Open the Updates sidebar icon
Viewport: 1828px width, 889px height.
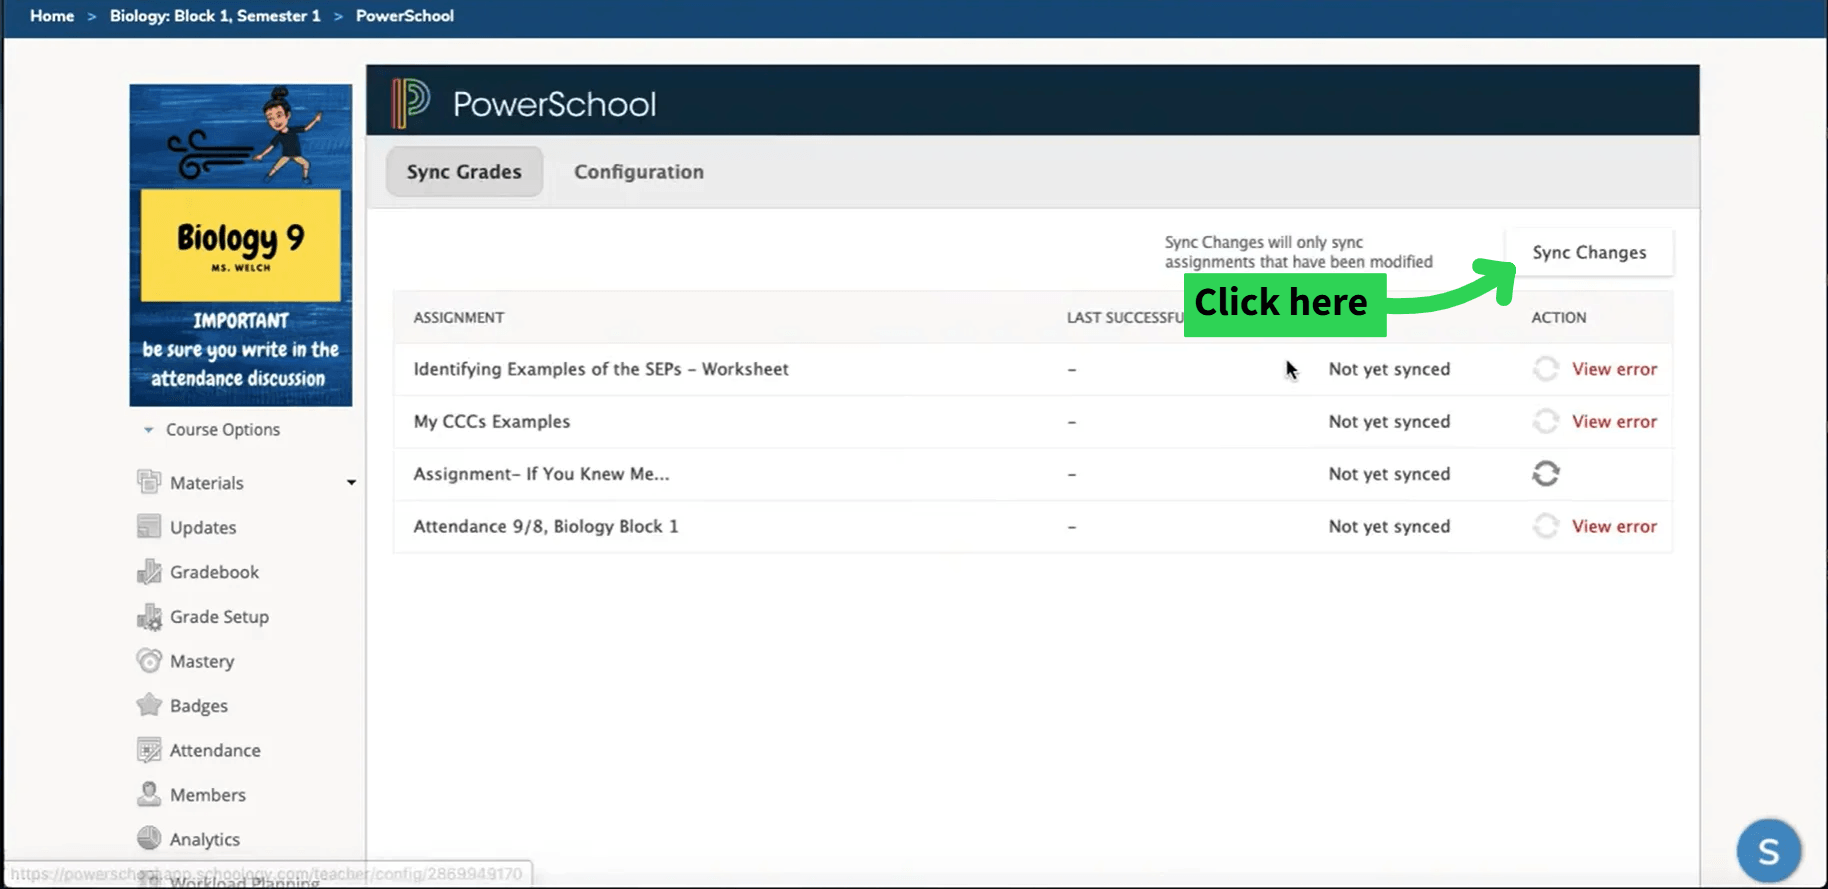(149, 527)
